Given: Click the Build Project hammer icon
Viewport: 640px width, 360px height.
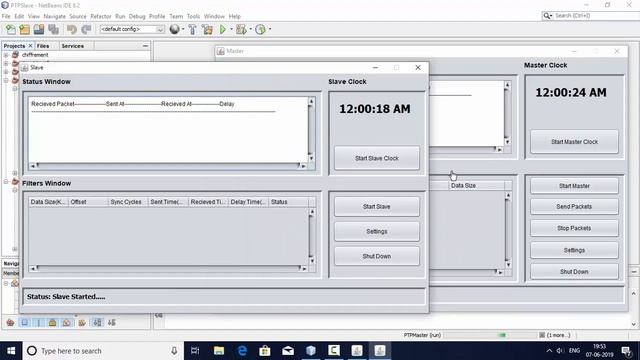Looking at the screenshot, I should click(192, 29).
